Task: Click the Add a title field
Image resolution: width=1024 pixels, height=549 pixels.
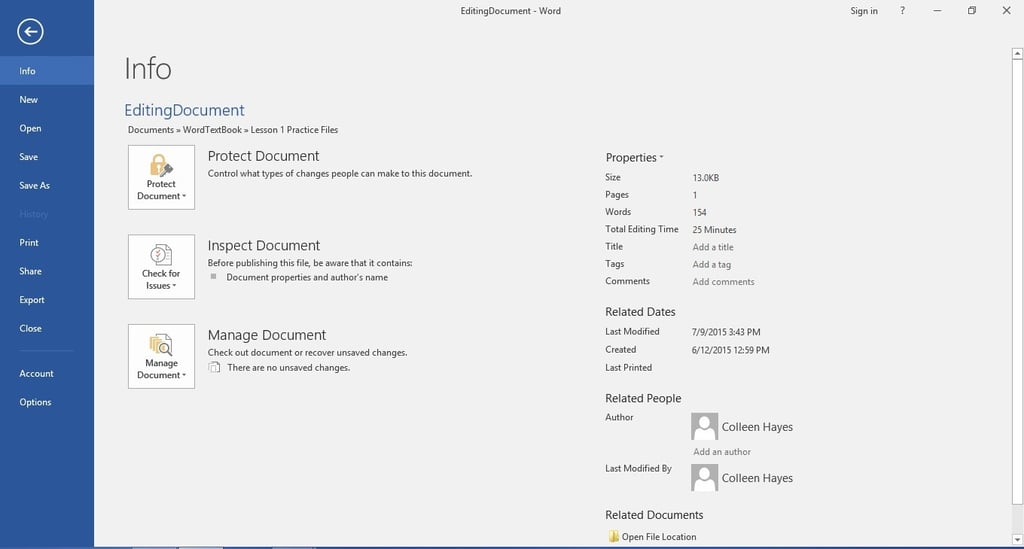Action: (713, 247)
